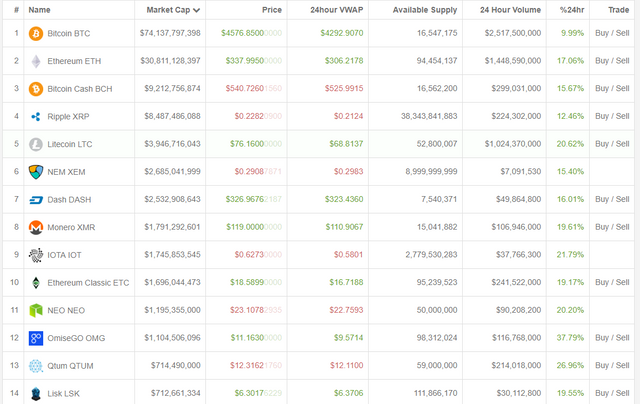Open the Ripple XRP name link

[x=68, y=117]
